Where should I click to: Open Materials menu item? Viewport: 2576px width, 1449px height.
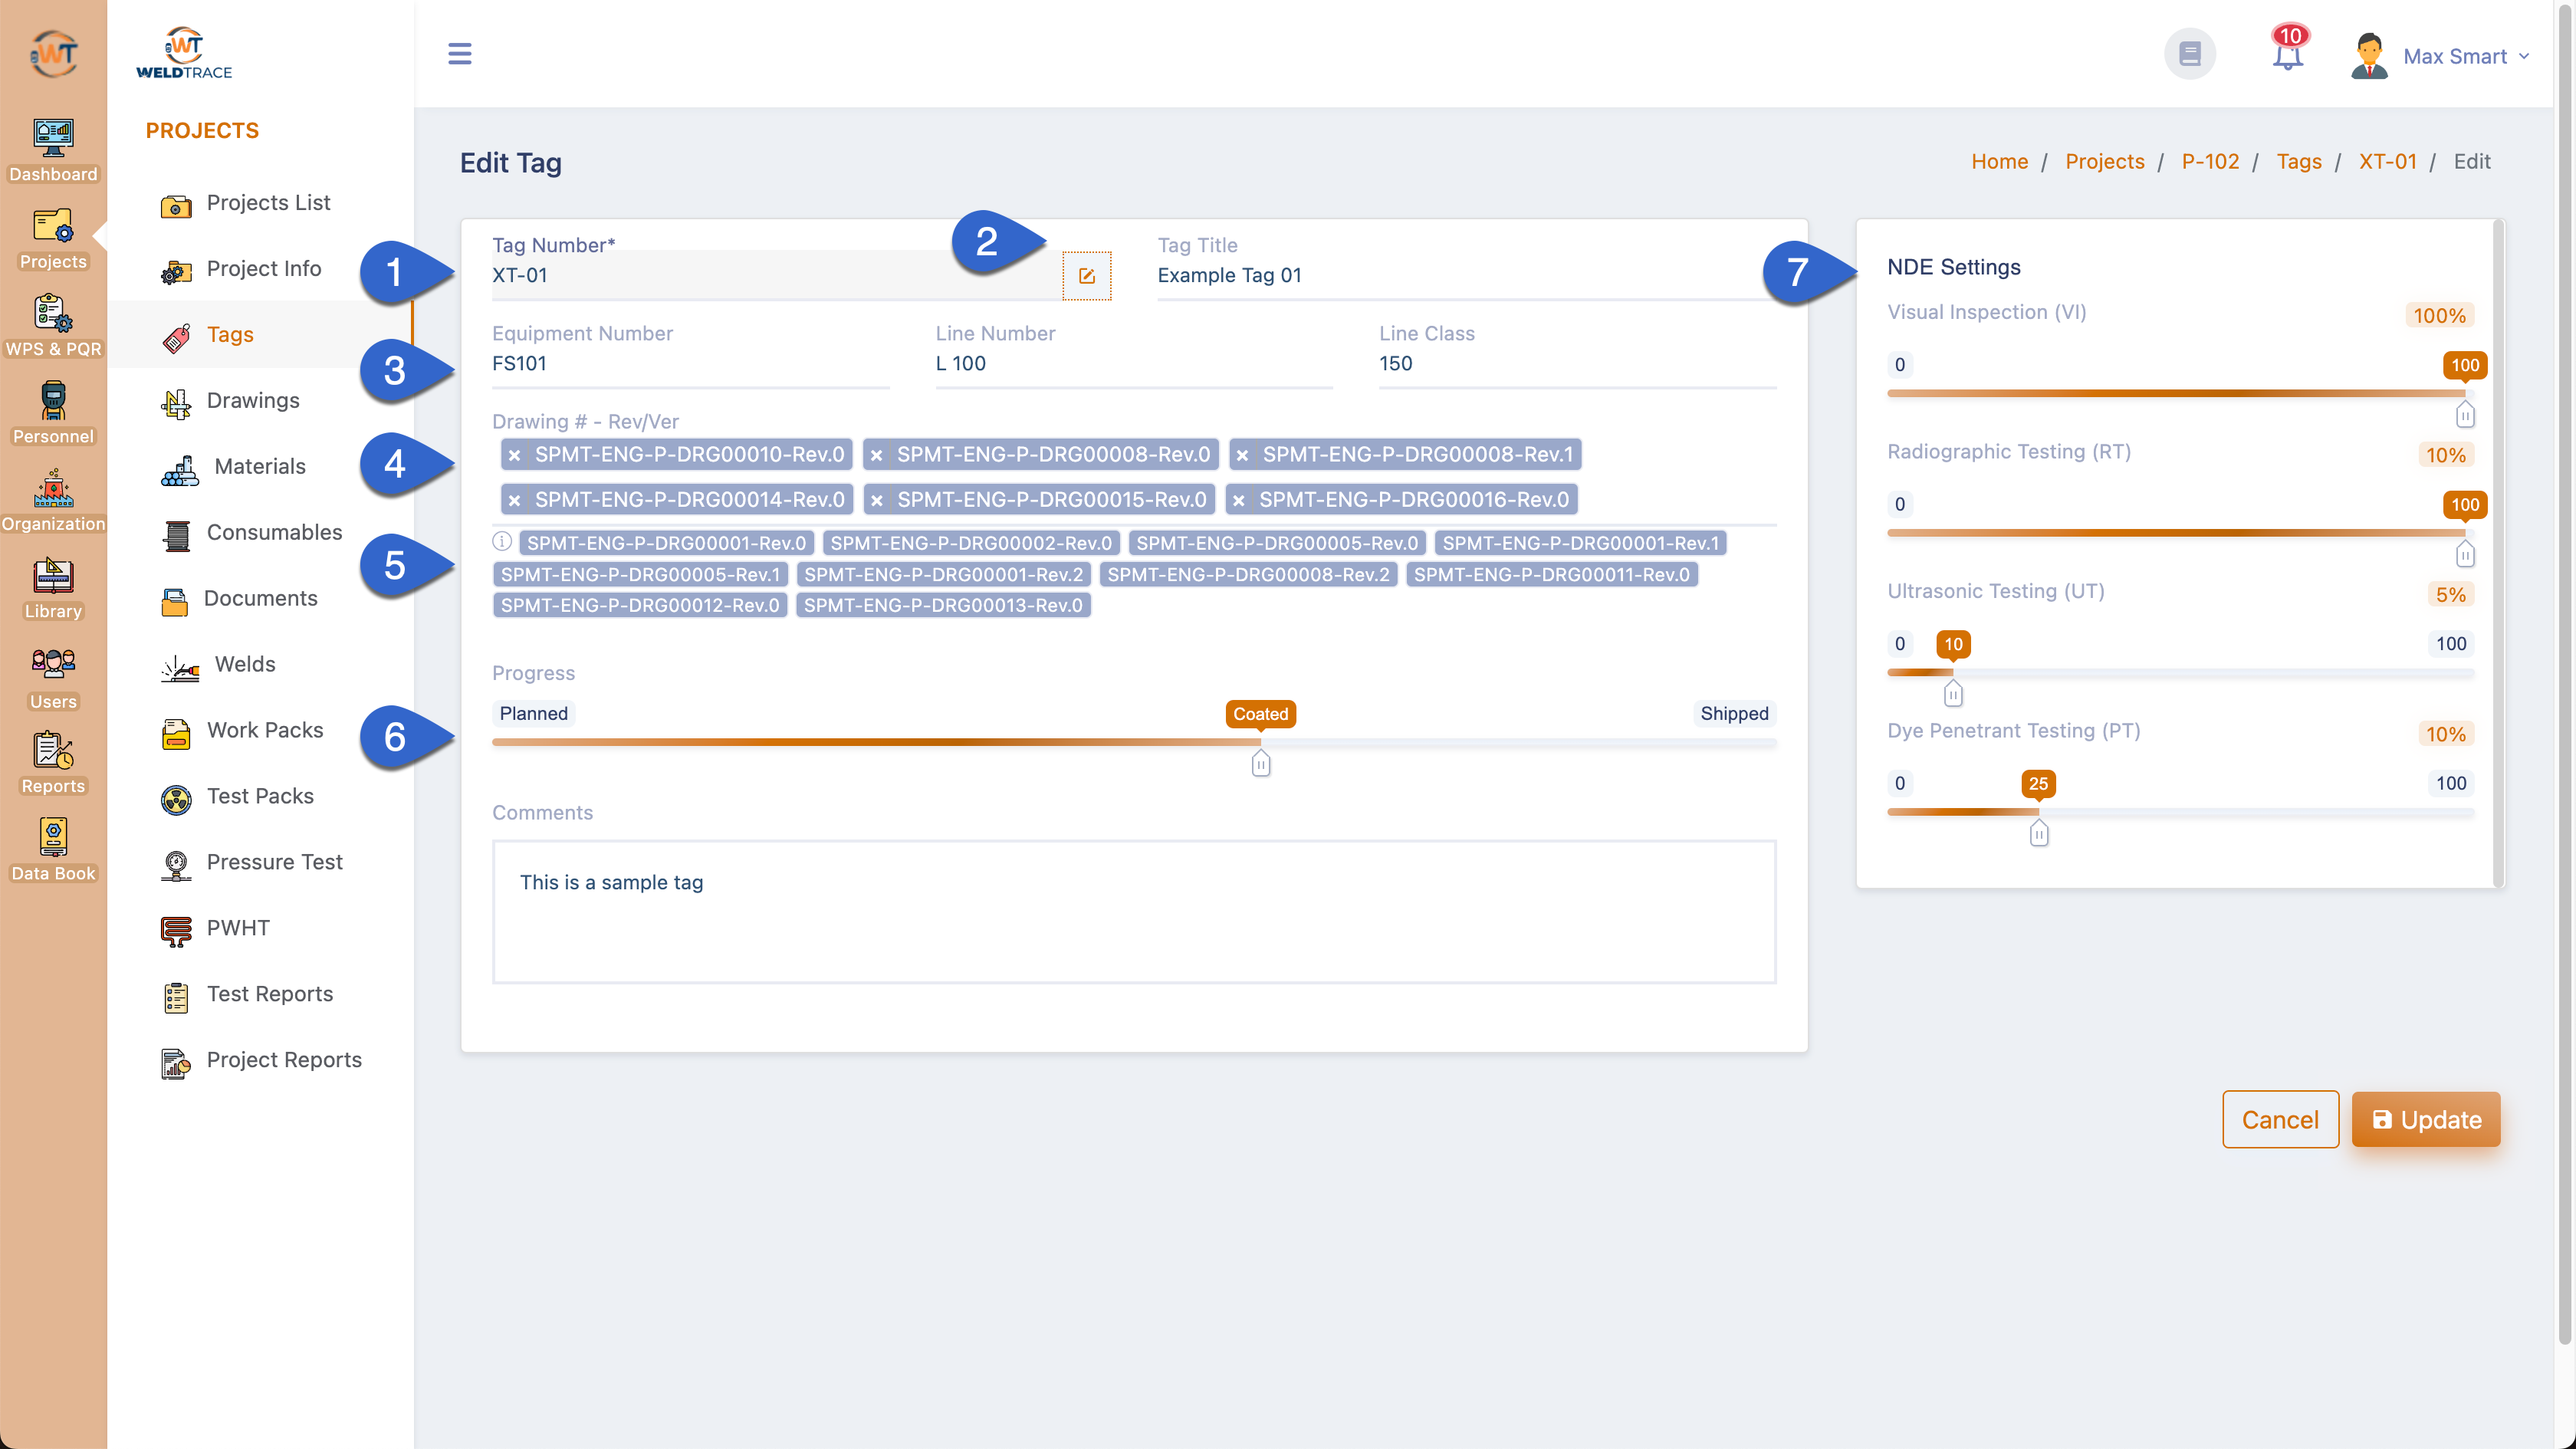pos(260,467)
